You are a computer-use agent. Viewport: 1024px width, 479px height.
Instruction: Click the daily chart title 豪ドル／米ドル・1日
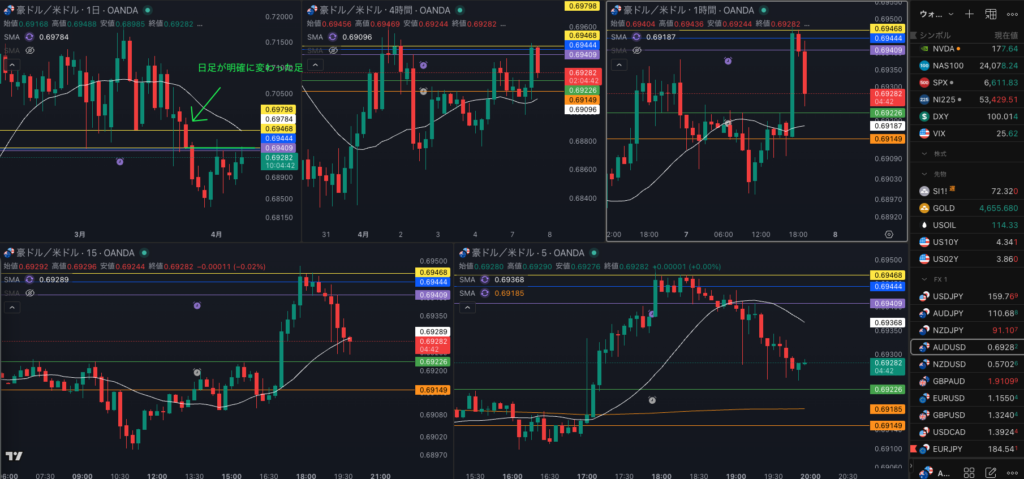click(56, 10)
